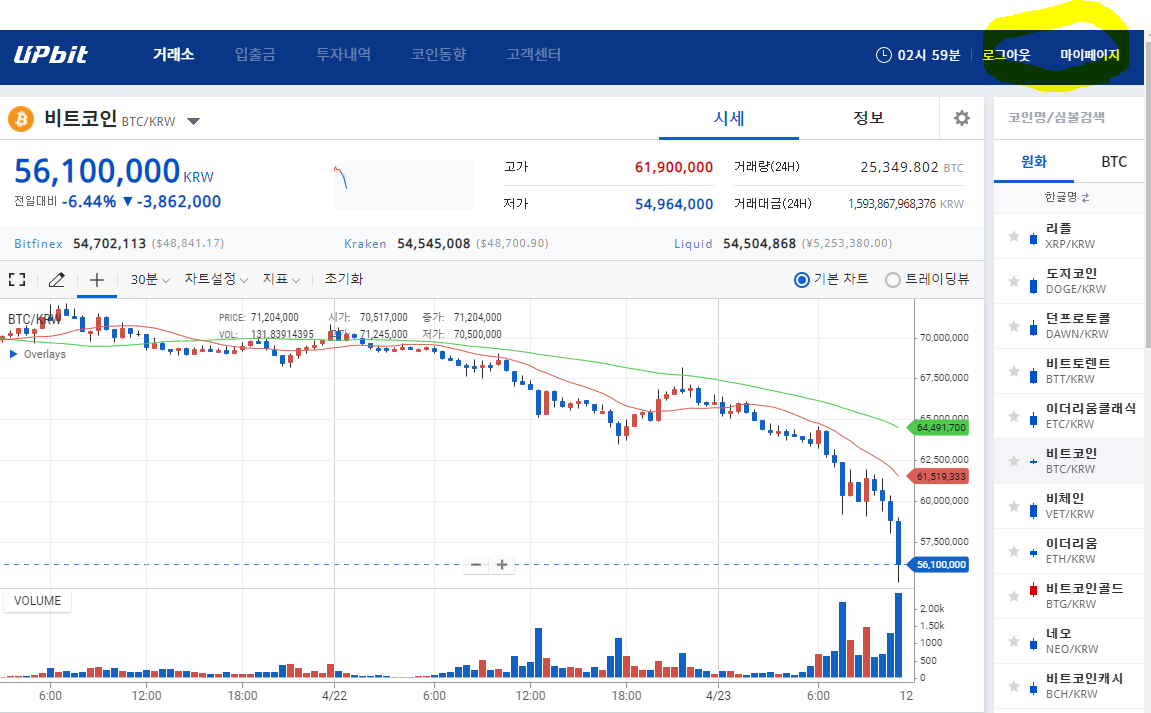
Task: Open the 차트설정 dropdown
Action: tap(216, 280)
